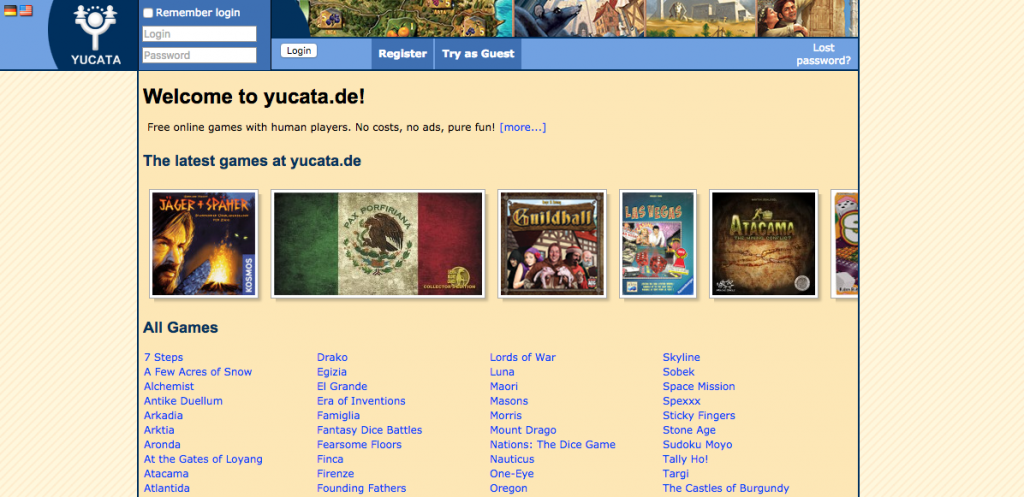1024x497 pixels.
Task: Open the Morris game link
Action: [x=506, y=415]
